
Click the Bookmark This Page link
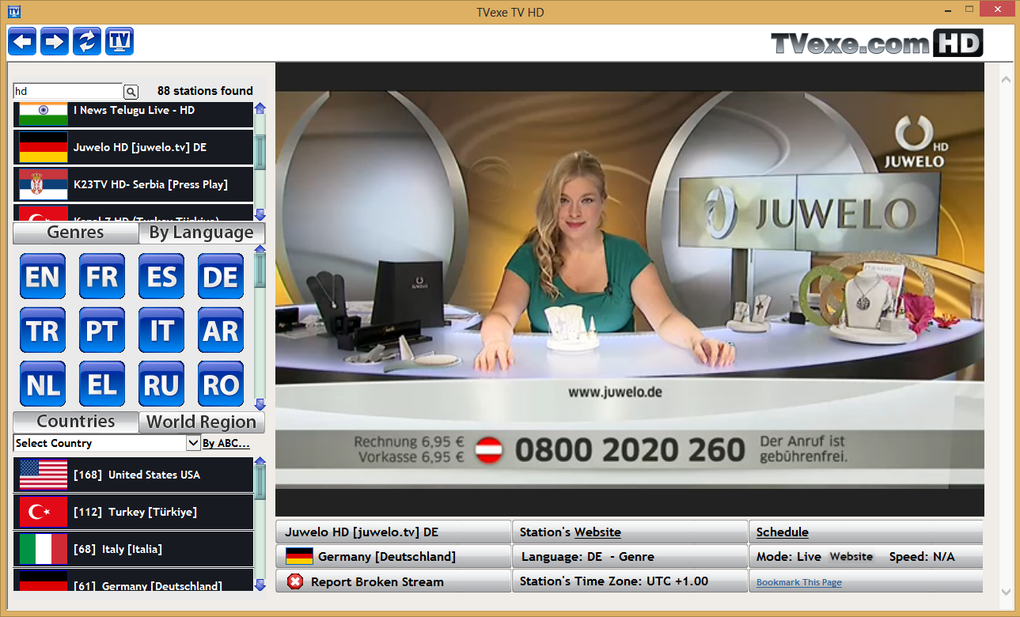point(799,583)
